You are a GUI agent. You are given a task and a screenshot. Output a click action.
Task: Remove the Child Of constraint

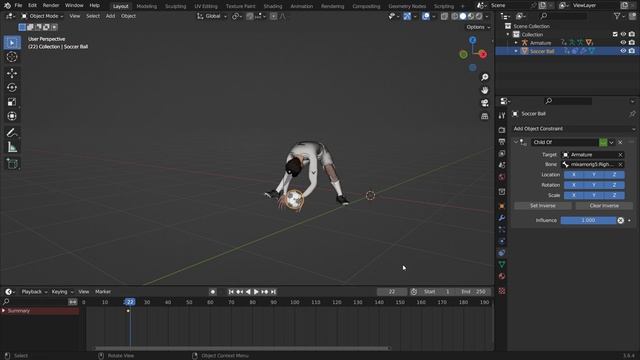620,142
